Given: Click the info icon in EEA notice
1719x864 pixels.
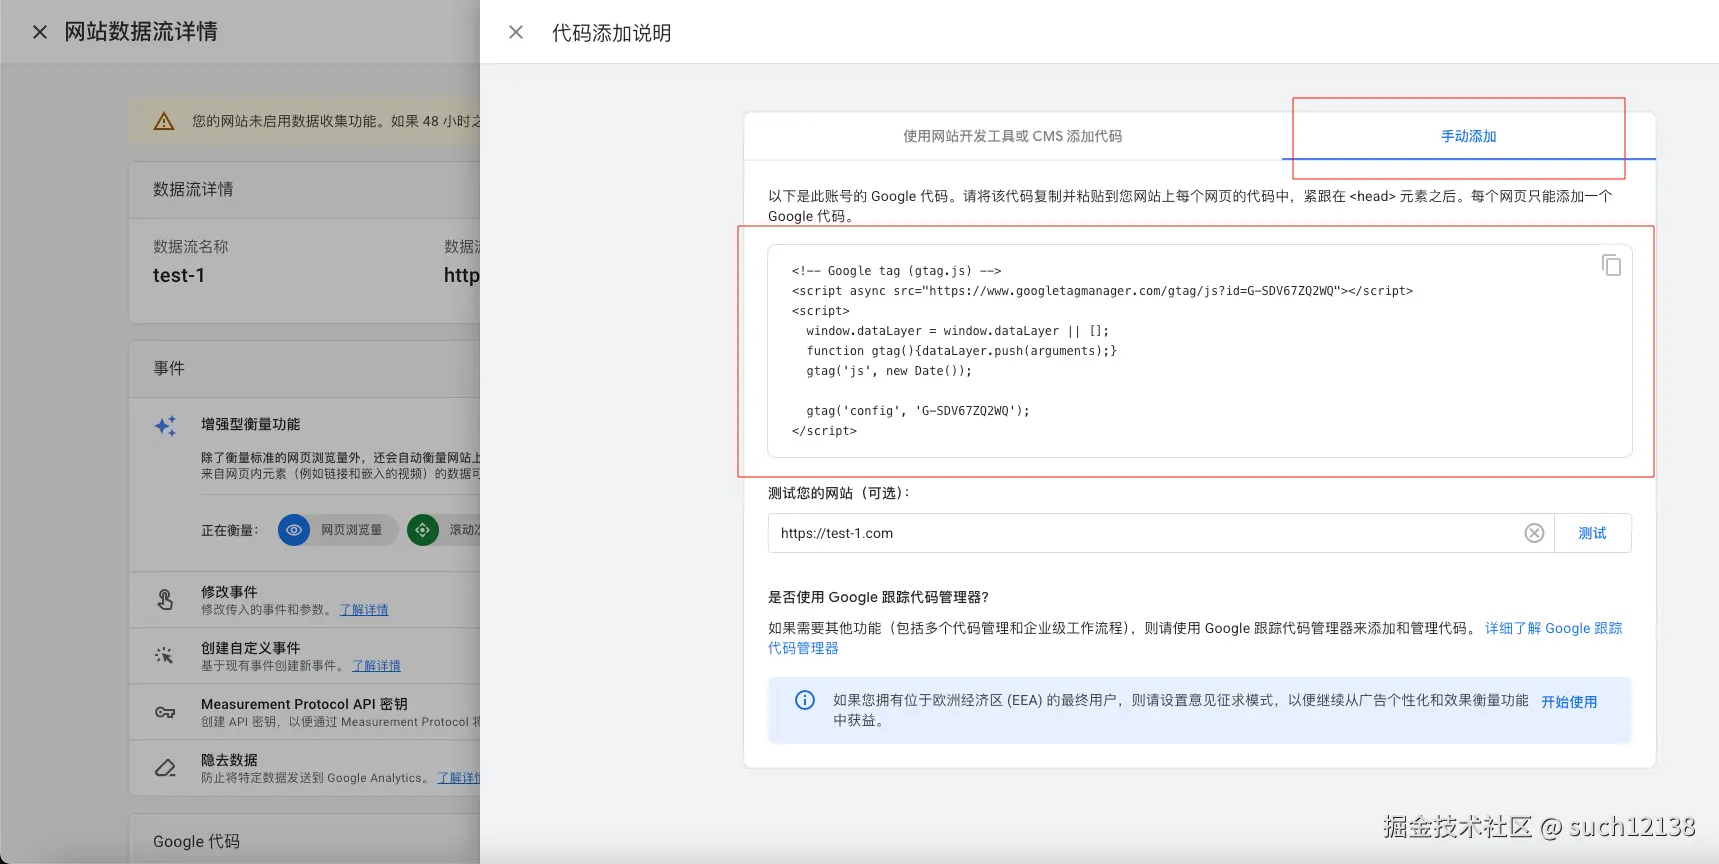Looking at the screenshot, I should (x=805, y=700).
